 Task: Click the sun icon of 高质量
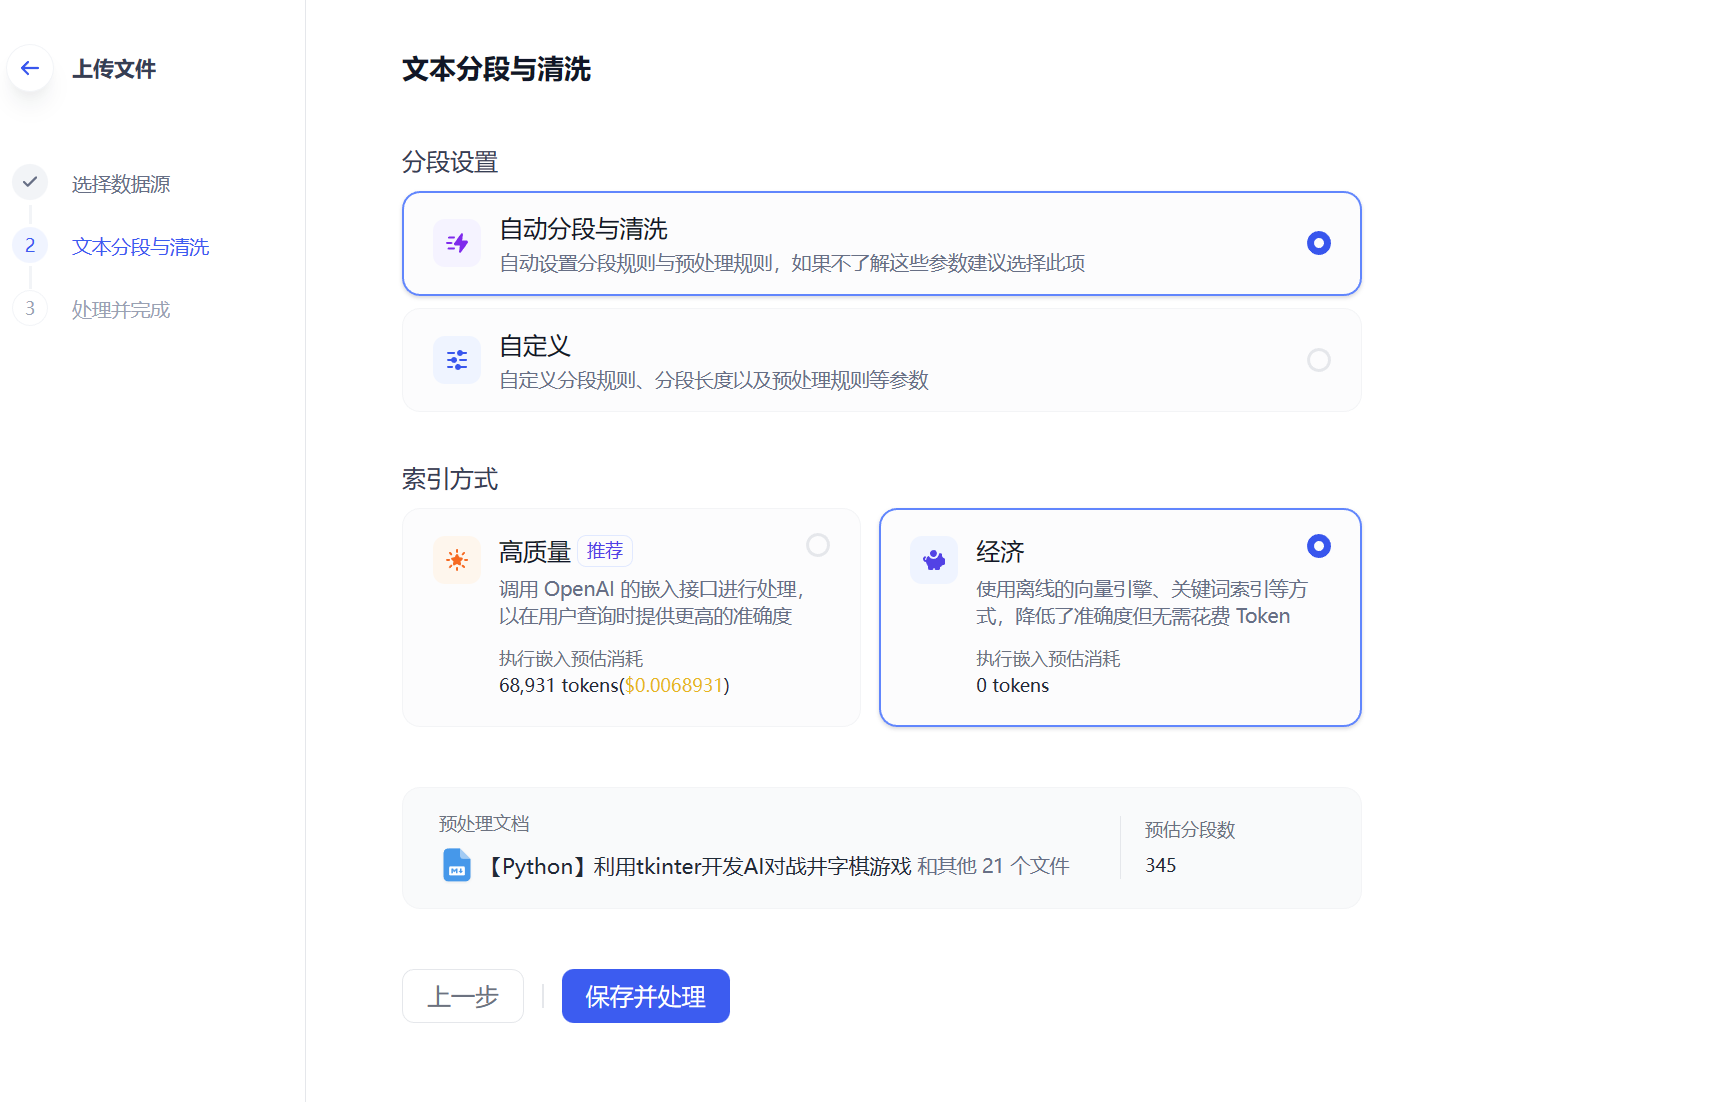point(457,559)
